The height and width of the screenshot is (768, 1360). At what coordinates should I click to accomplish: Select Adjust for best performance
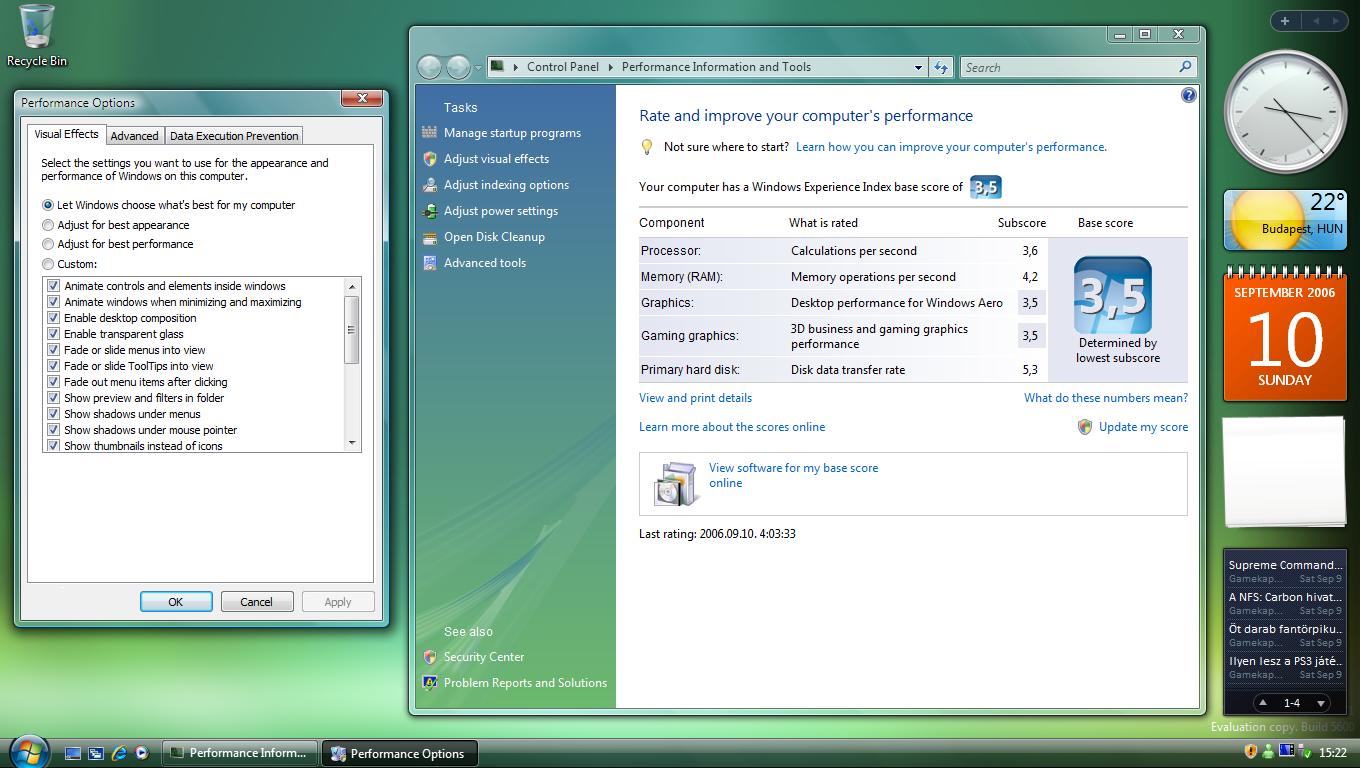coord(48,244)
